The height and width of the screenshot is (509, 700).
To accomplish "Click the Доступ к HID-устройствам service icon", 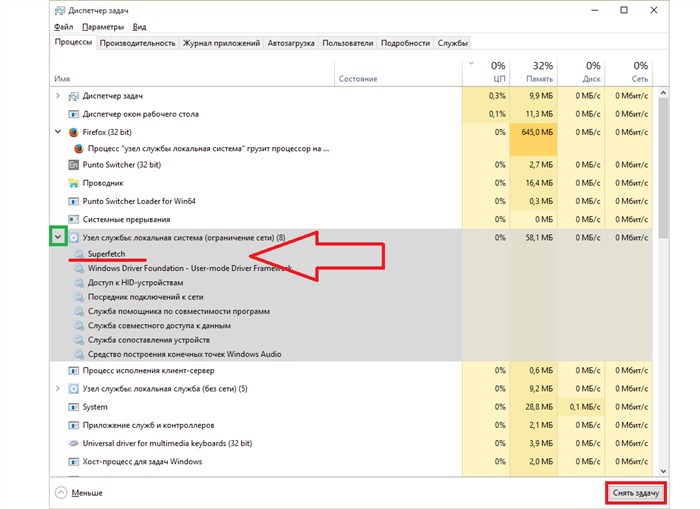I will tap(79, 283).
